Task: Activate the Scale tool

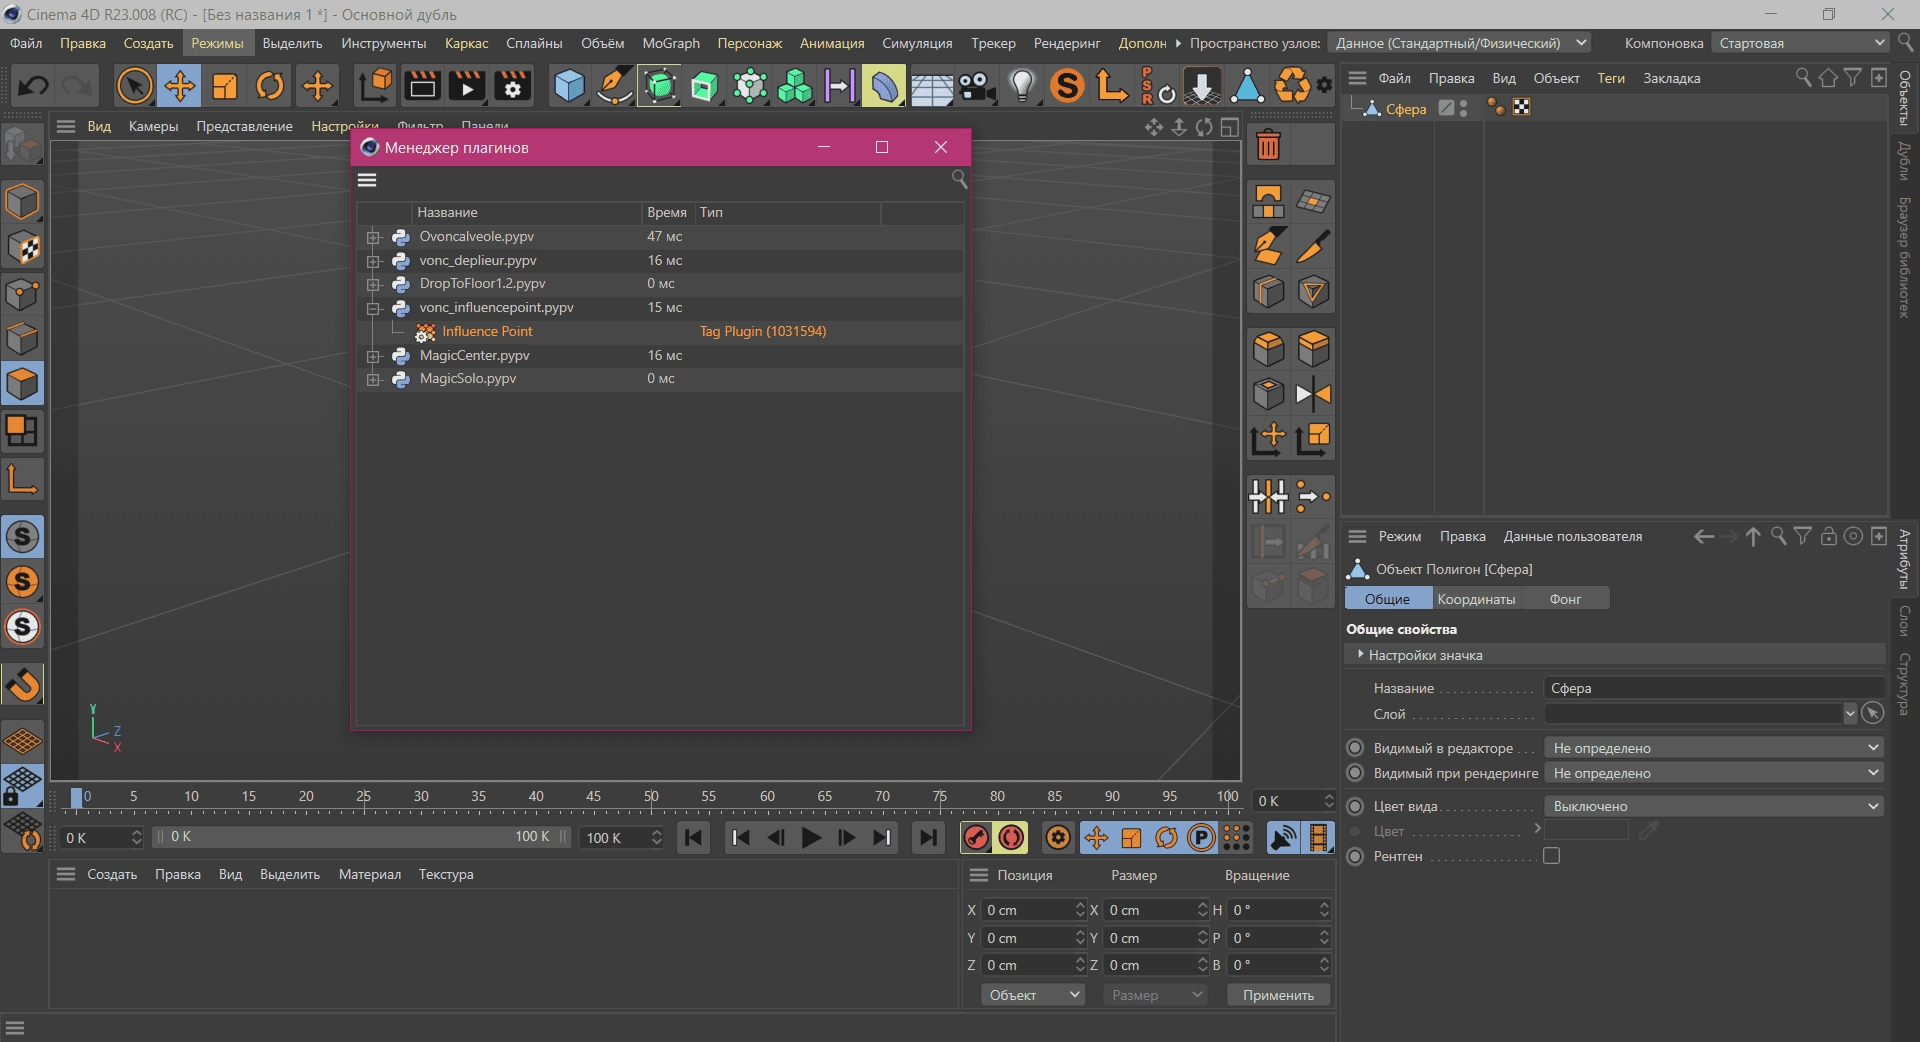Action: click(x=225, y=86)
